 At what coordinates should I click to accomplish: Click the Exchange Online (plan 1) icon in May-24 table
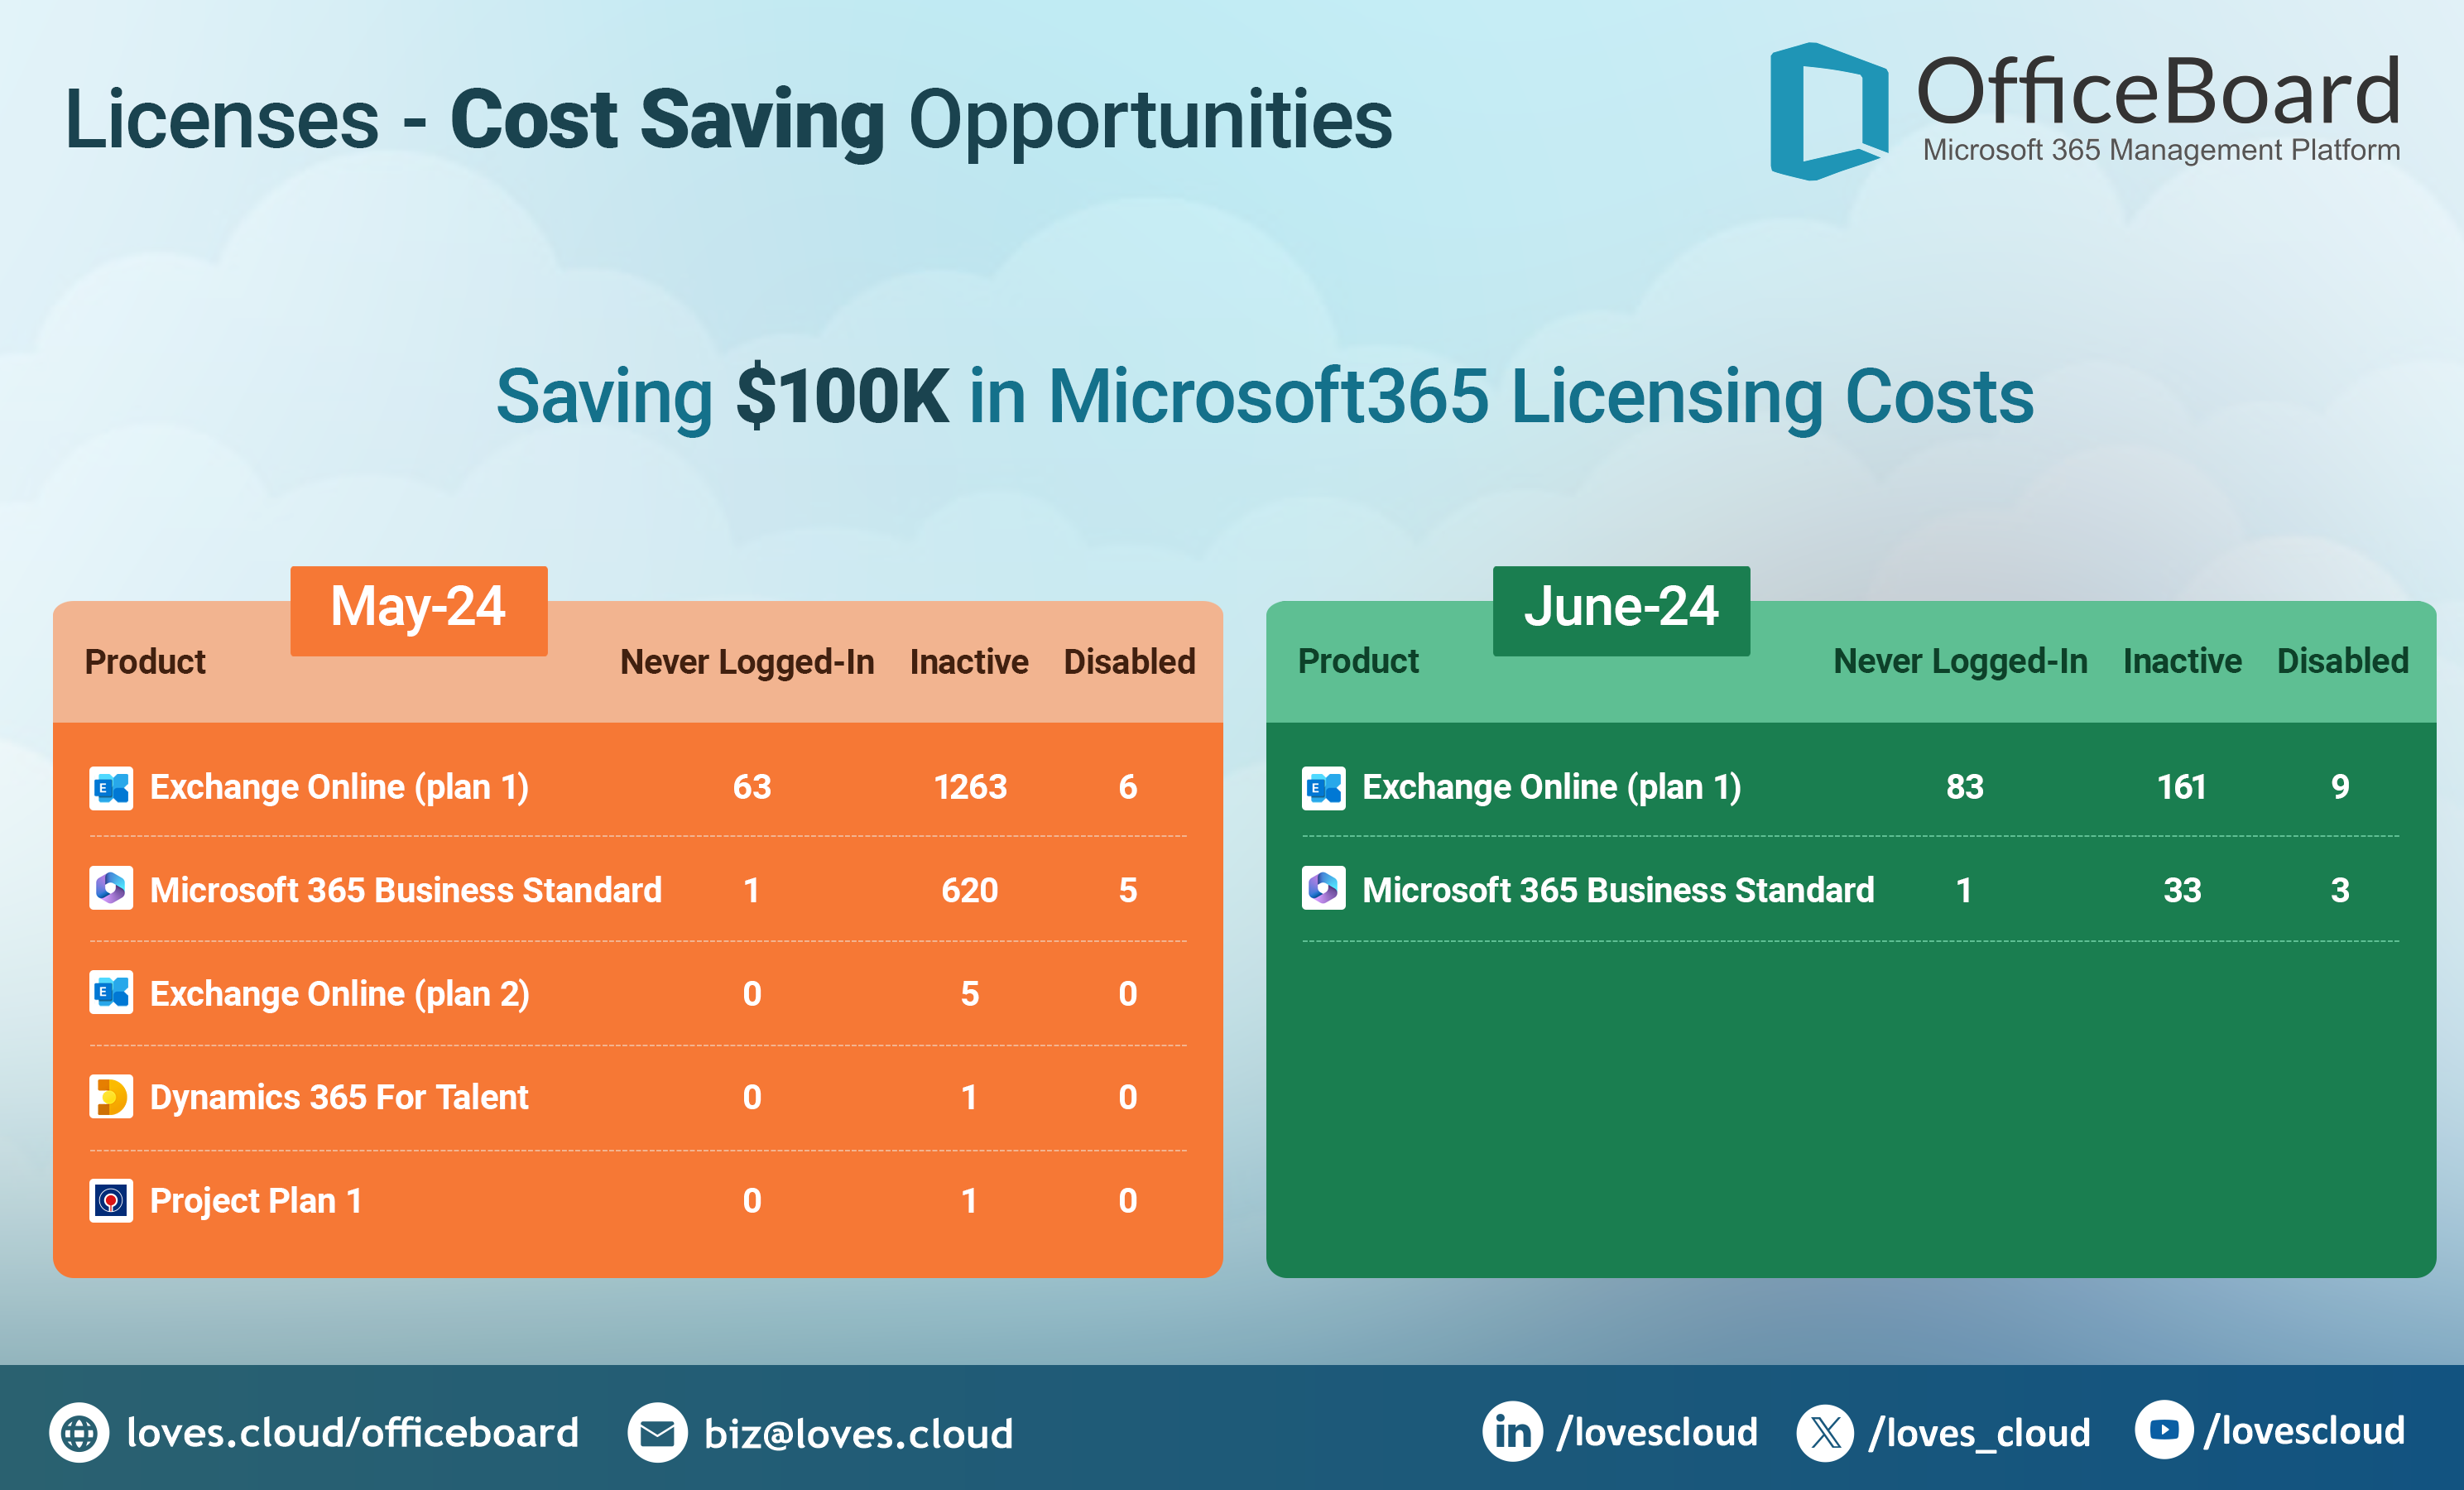[x=111, y=788]
